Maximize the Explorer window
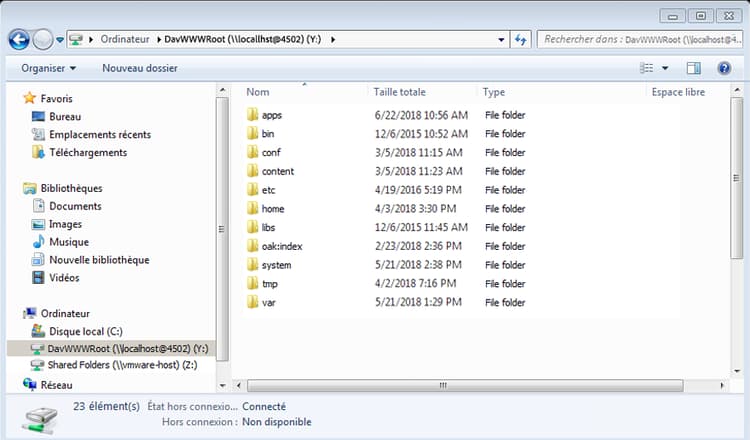750x440 pixels. pos(701,16)
